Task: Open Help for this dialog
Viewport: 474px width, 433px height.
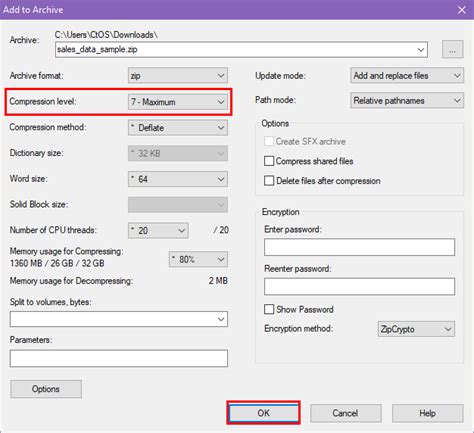Action: point(427,413)
